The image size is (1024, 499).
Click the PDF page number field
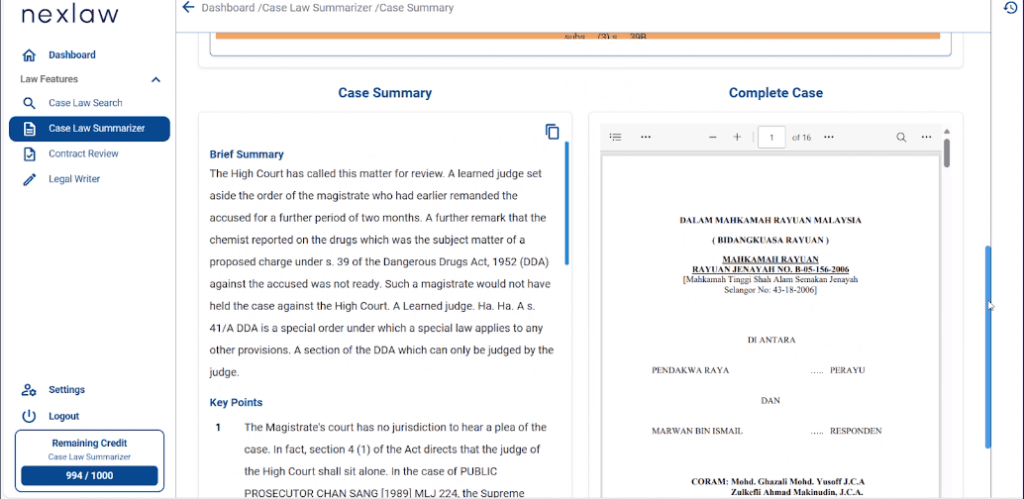tap(771, 137)
